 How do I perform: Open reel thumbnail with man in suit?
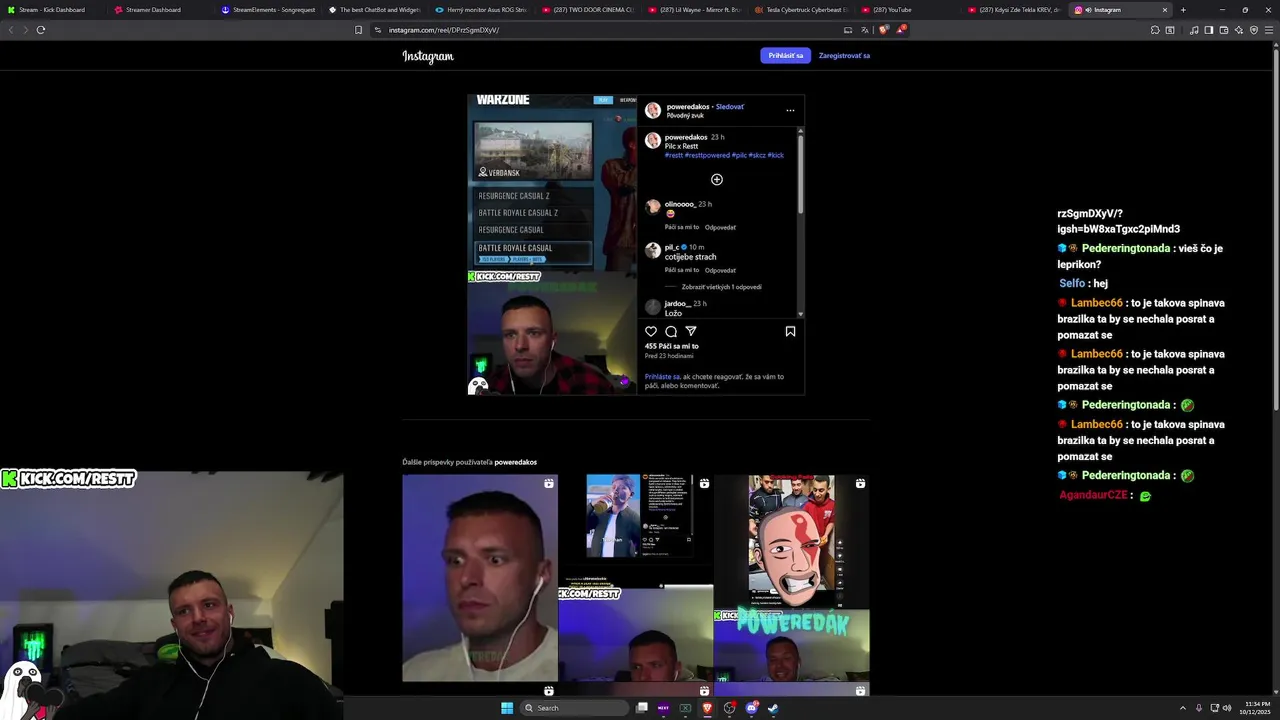(x=636, y=578)
